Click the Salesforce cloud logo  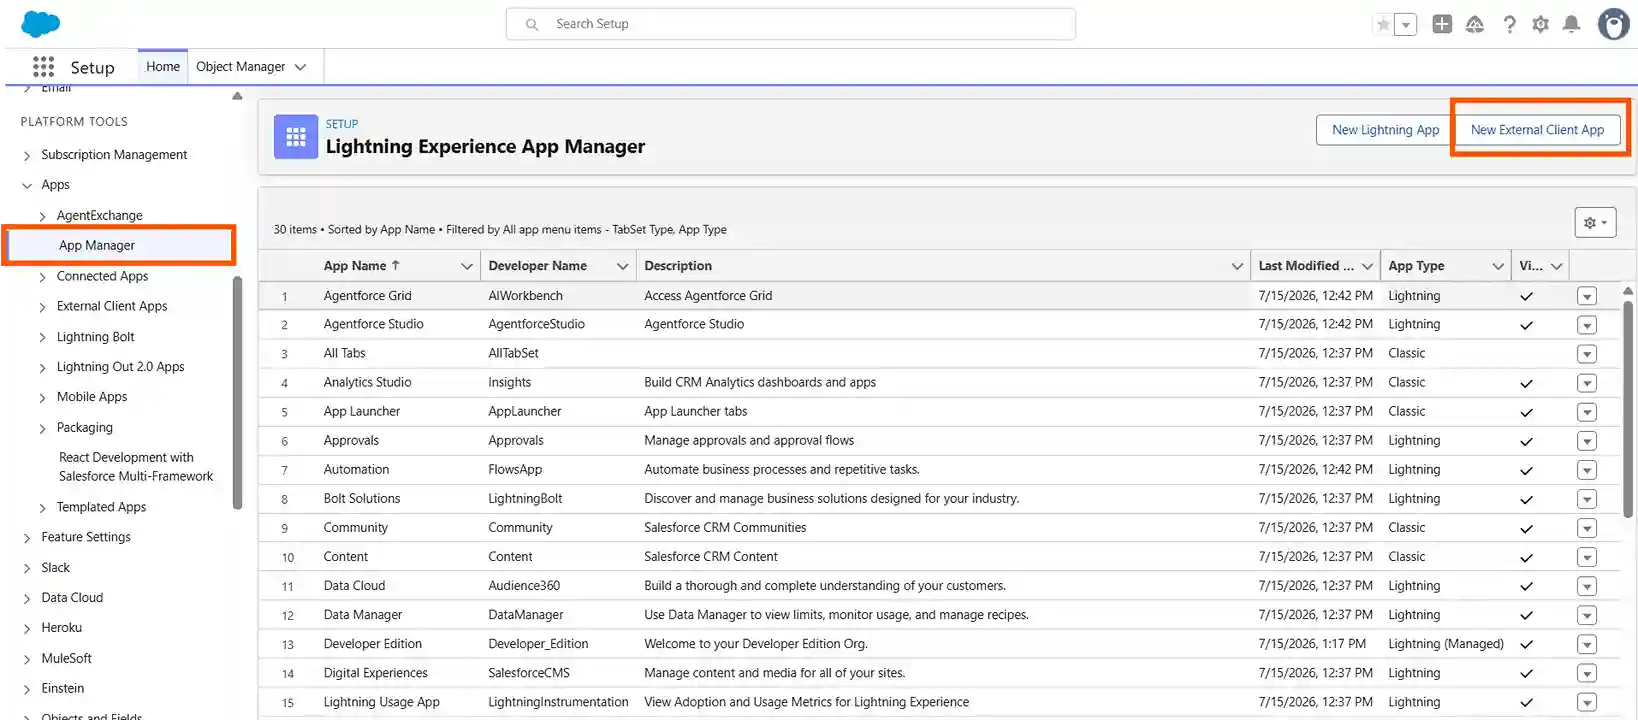pyautogui.click(x=40, y=24)
